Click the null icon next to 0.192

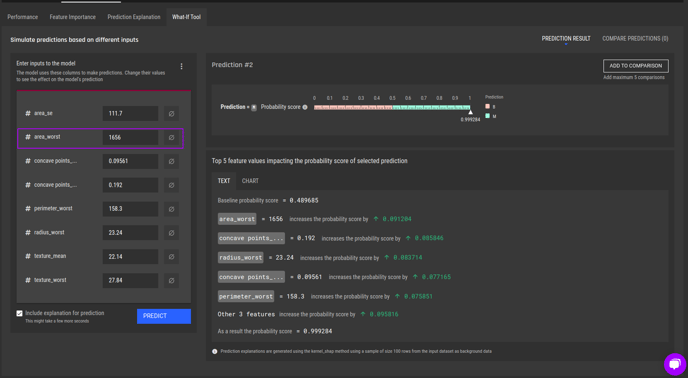[x=171, y=185]
